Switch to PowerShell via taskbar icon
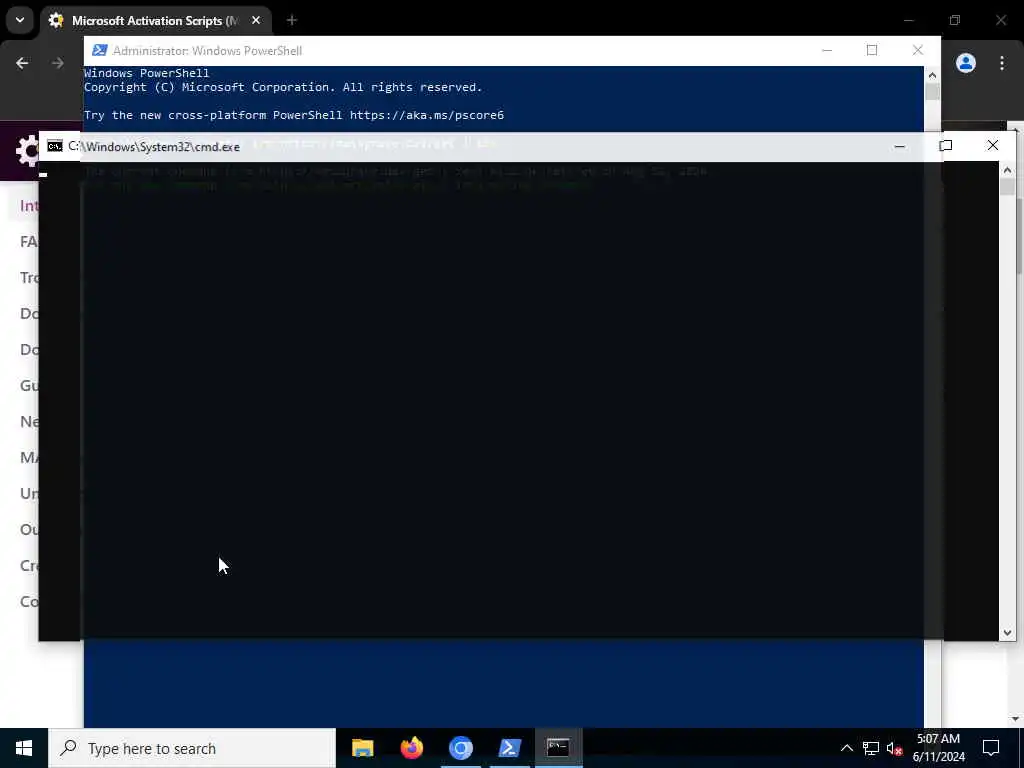Viewport: 1024px width, 768px height. pos(509,748)
